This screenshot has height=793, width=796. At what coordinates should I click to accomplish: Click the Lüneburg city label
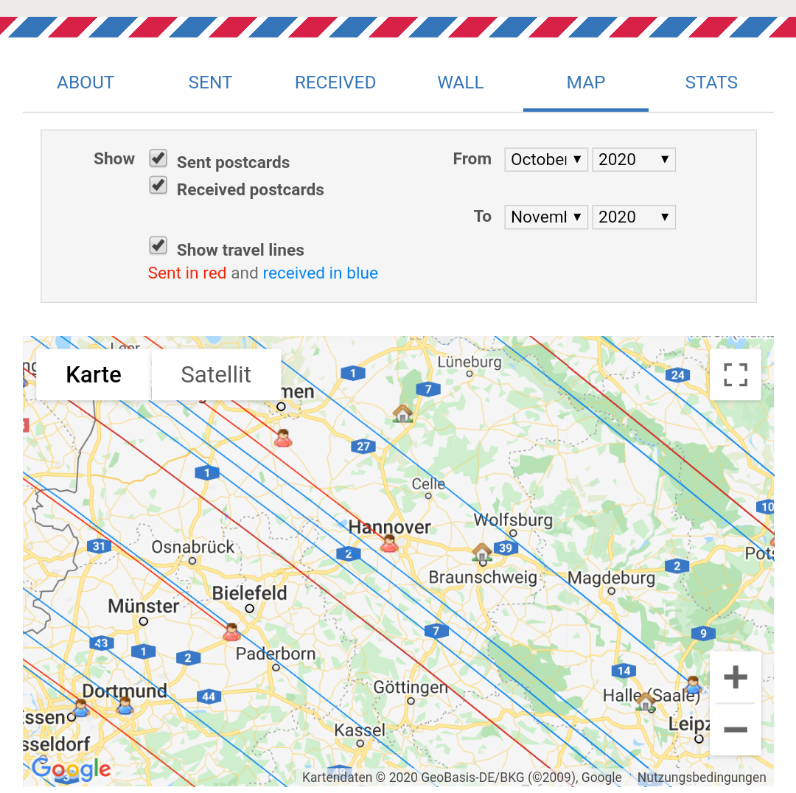[x=470, y=362]
